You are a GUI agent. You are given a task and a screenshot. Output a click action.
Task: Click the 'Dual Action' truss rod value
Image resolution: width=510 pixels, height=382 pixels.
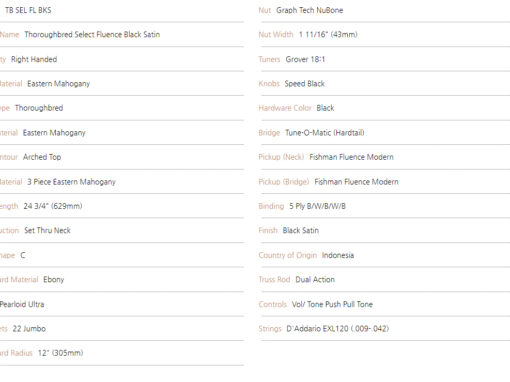click(x=315, y=280)
